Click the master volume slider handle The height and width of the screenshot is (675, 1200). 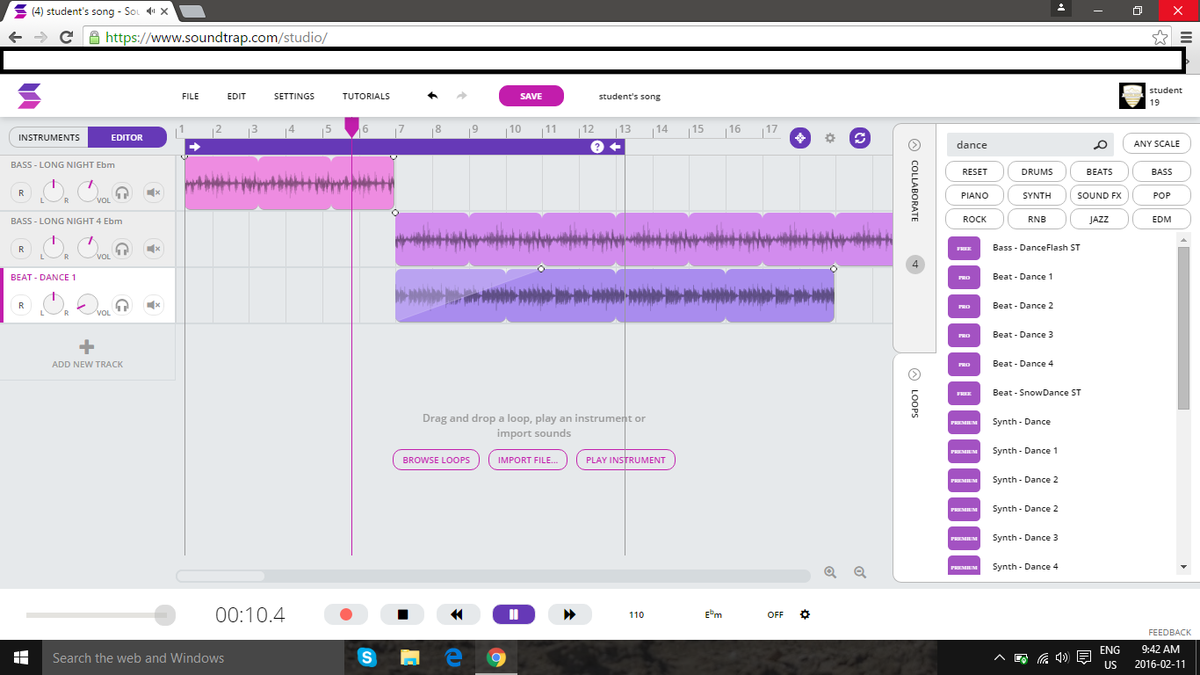coord(165,615)
